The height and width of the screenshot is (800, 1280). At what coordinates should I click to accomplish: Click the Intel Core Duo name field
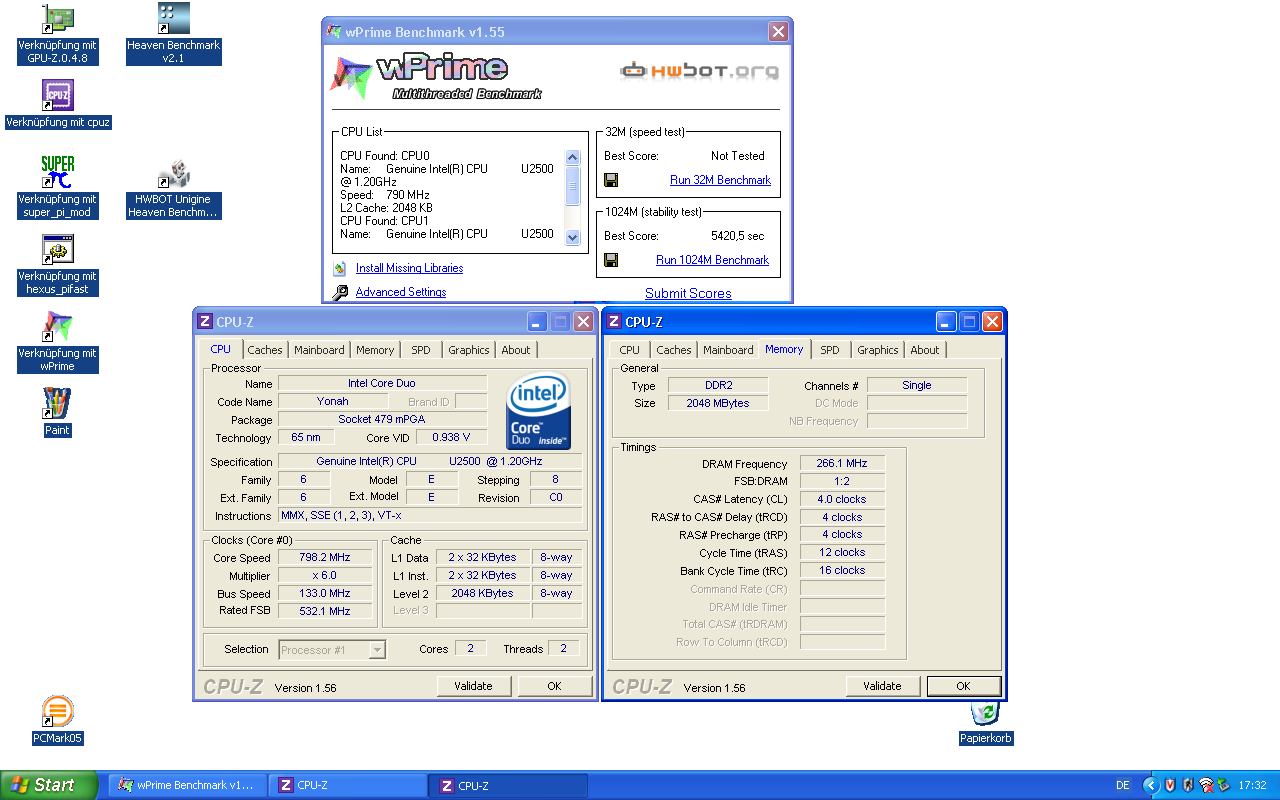tap(382, 383)
